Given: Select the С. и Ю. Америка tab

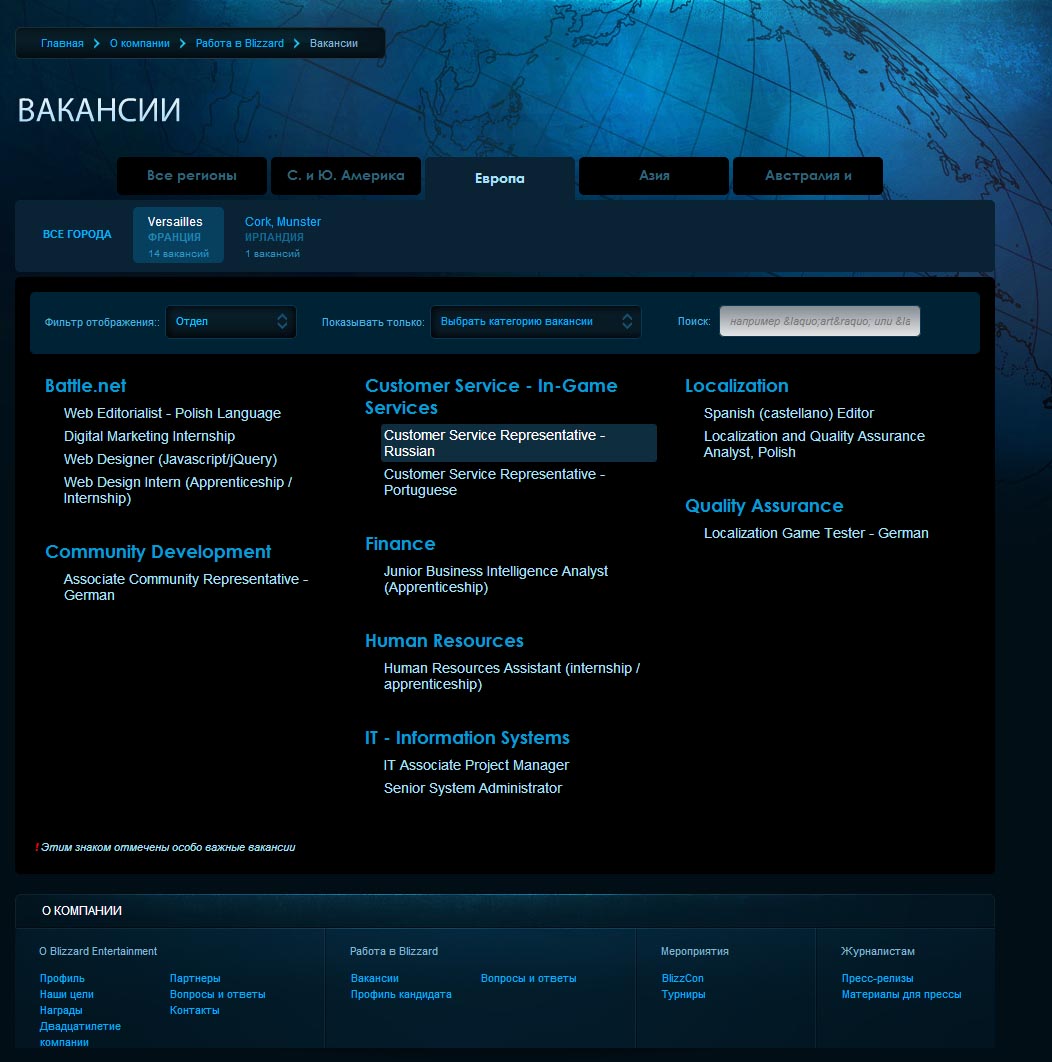Looking at the screenshot, I should tap(346, 176).
